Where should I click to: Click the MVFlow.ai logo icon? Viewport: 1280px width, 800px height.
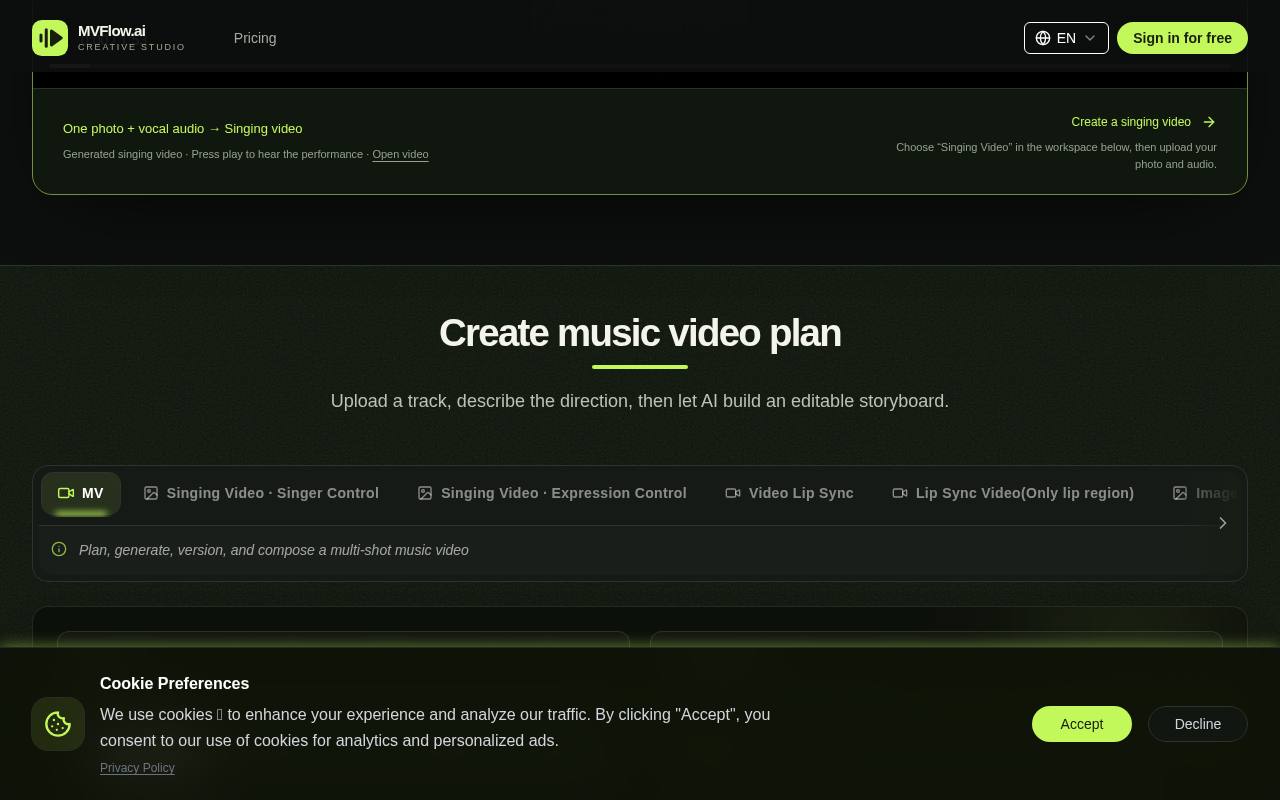pos(50,38)
